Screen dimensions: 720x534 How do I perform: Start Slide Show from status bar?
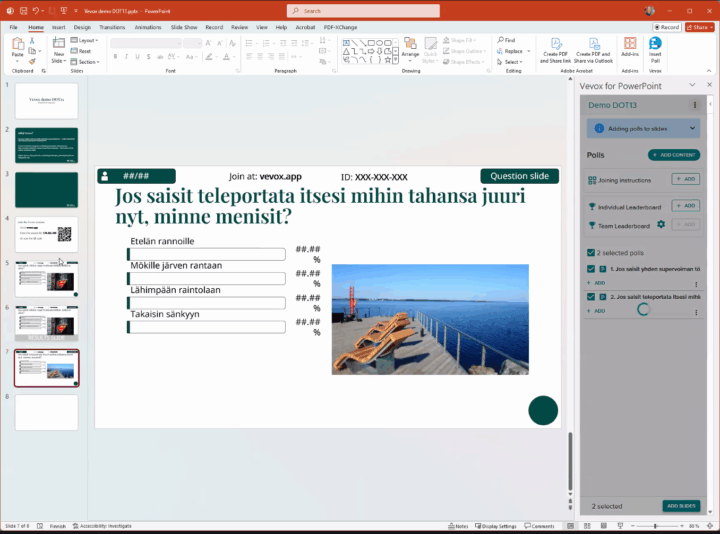pyautogui.click(x=620, y=526)
